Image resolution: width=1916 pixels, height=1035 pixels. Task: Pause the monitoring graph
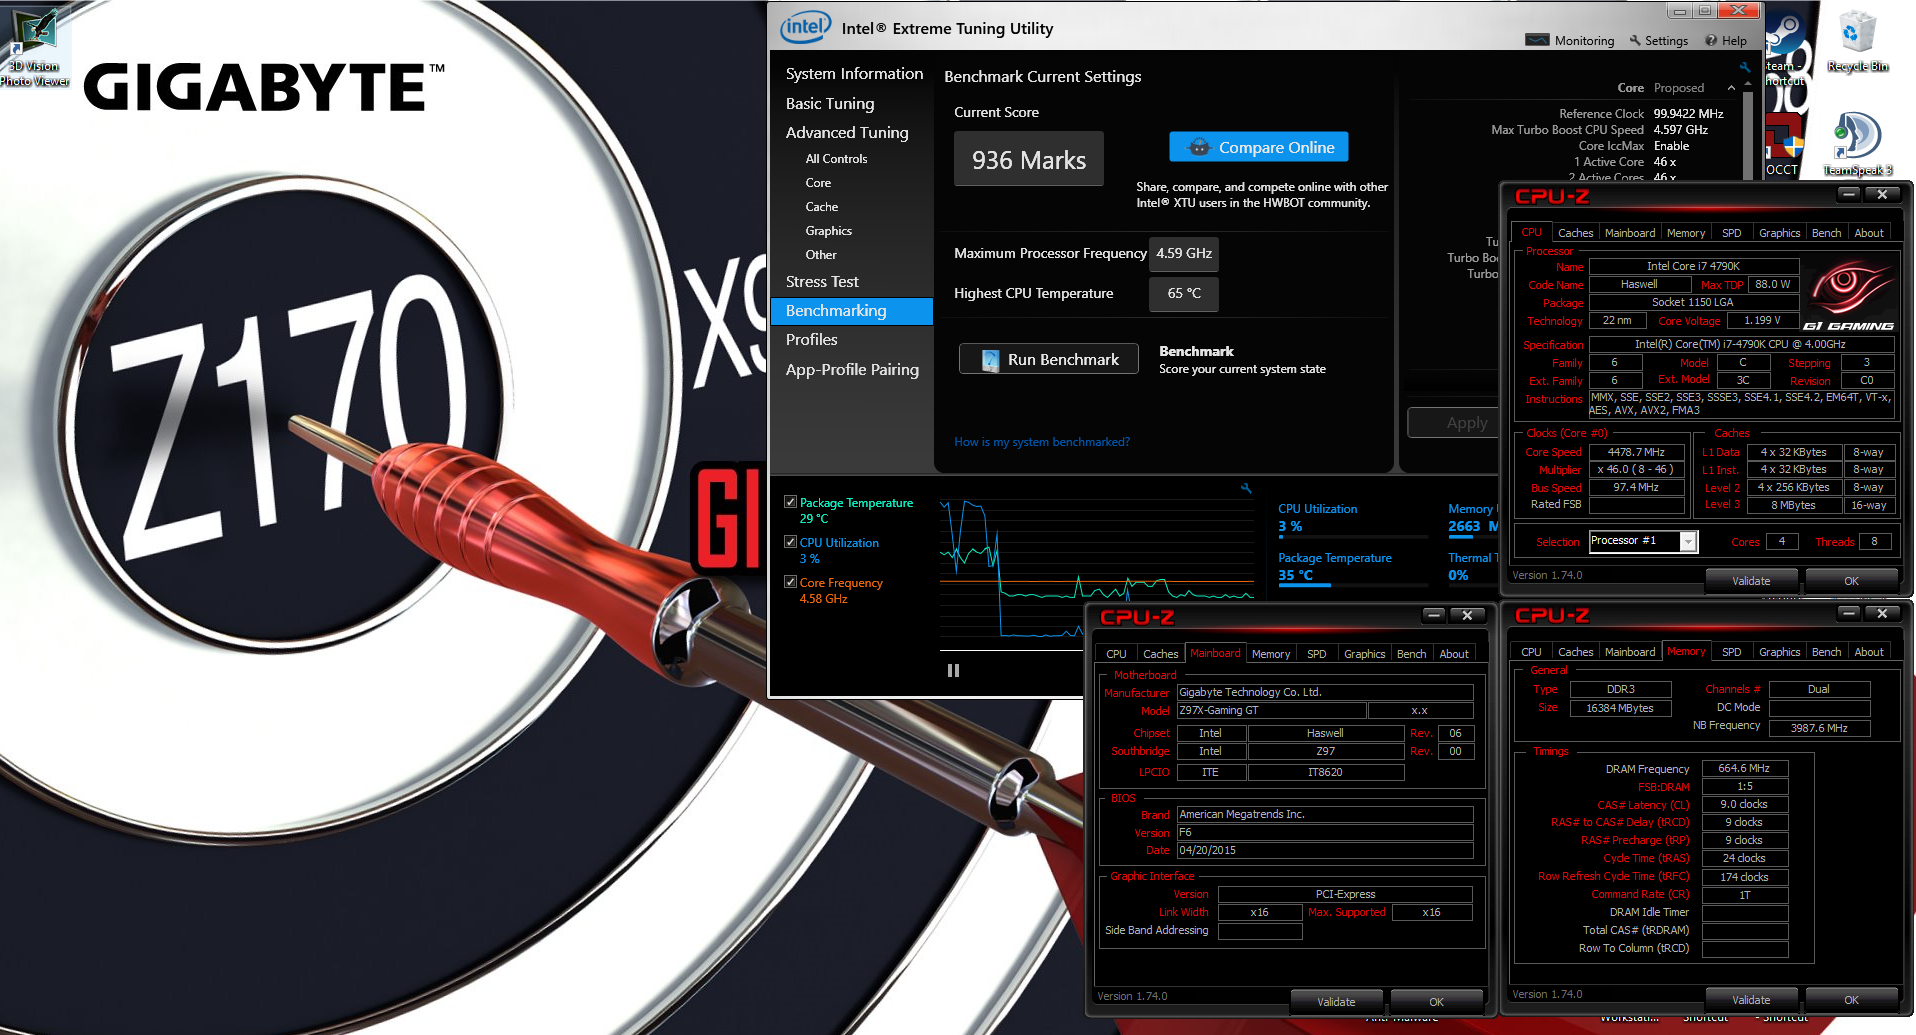953,670
